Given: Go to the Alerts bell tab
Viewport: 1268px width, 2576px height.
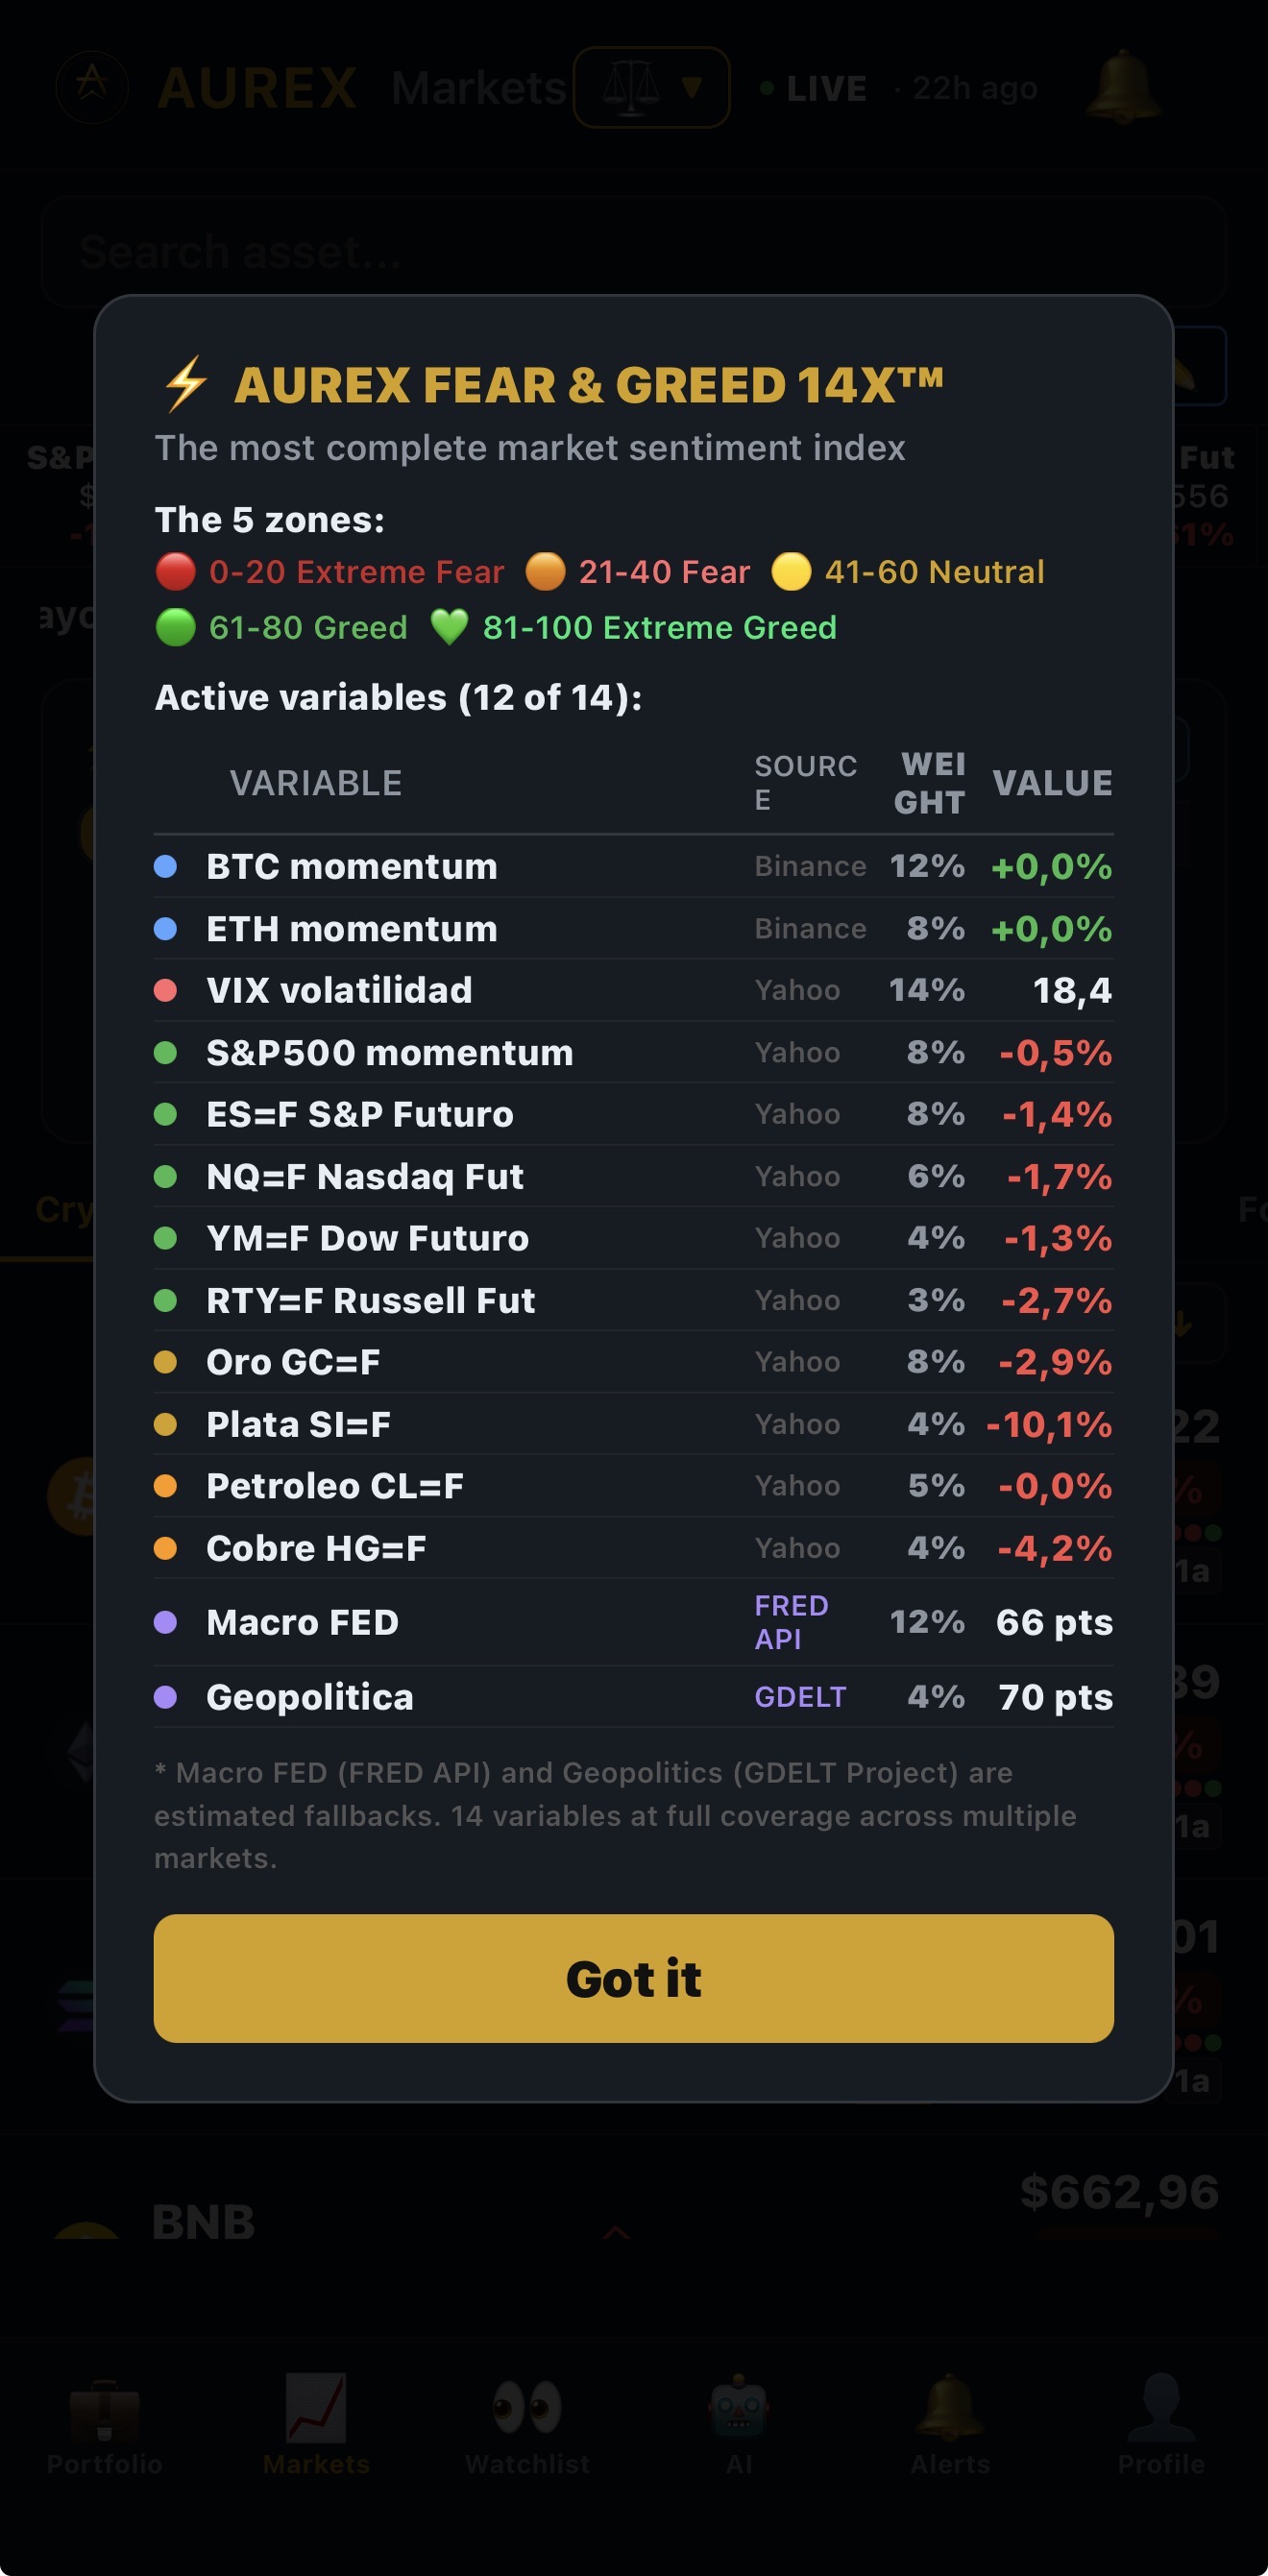Looking at the screenshot, I should (950, 2425).
